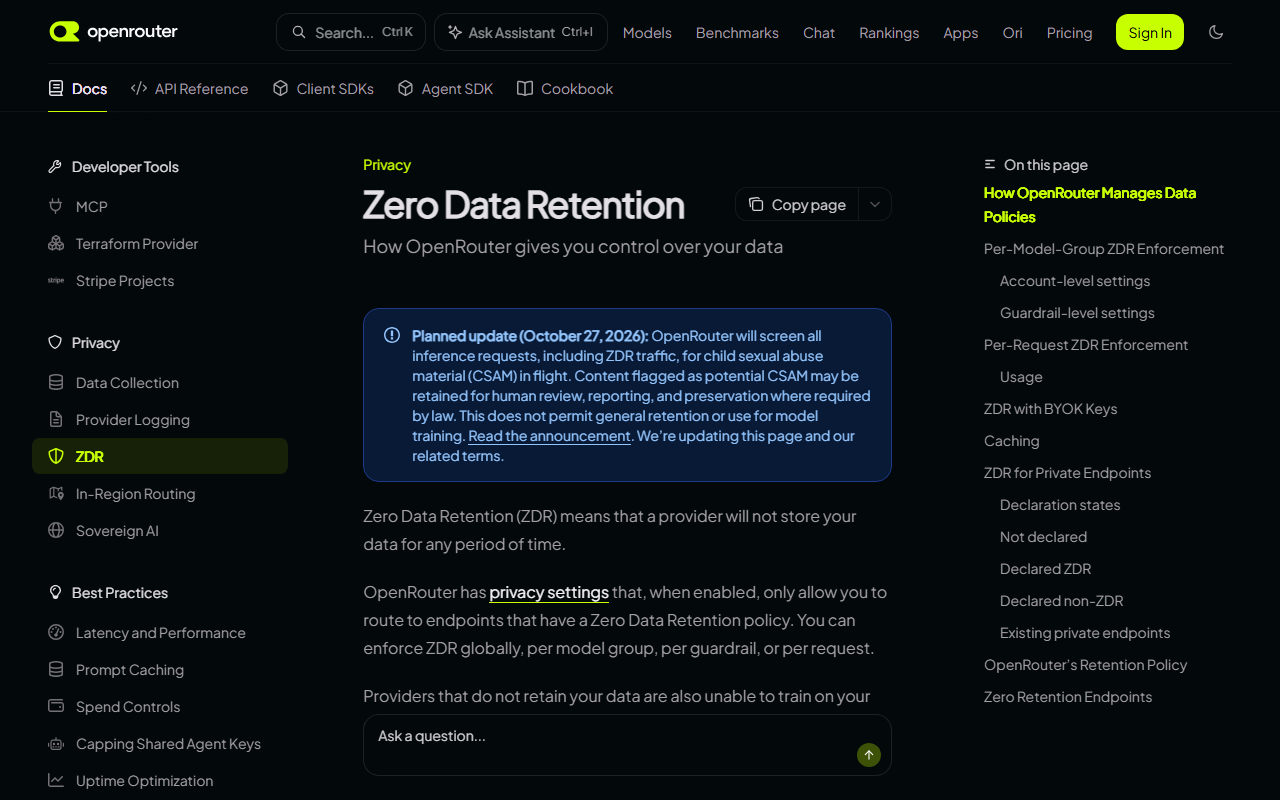Jump to Per-Request ZDR Enforcement section

tap(1086, 345)
